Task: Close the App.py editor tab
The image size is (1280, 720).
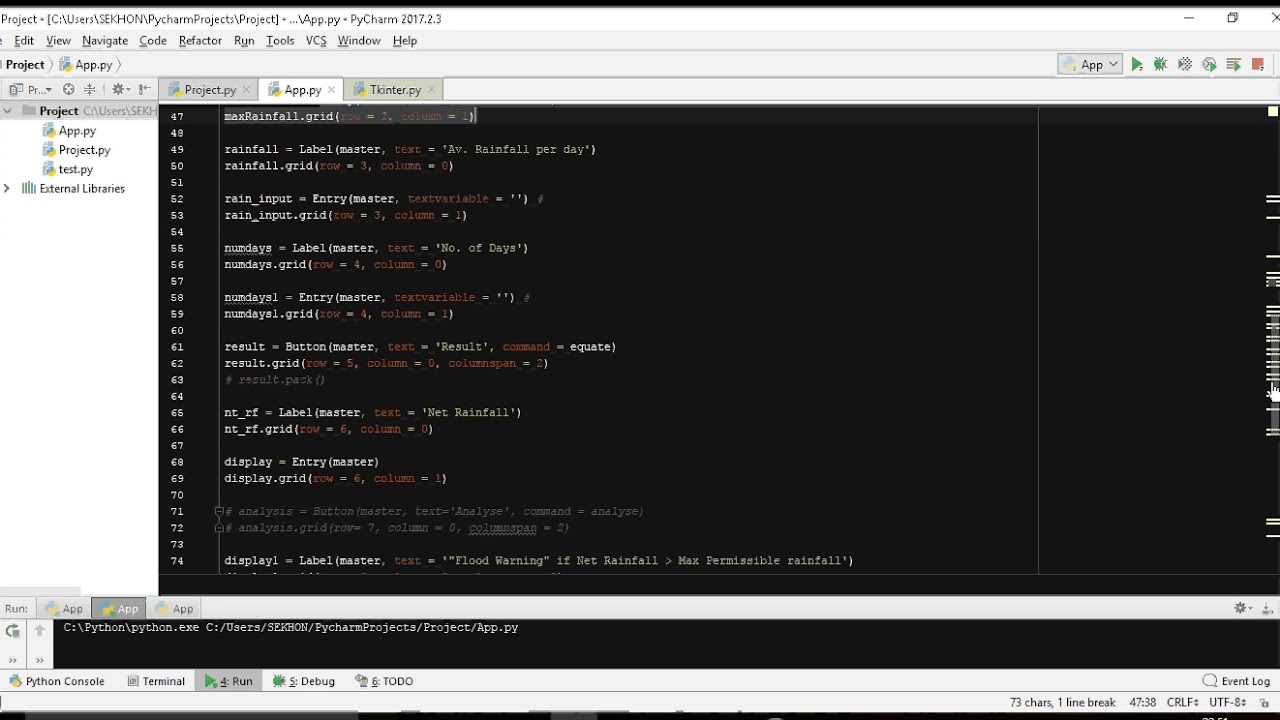Action: [331, 90]
